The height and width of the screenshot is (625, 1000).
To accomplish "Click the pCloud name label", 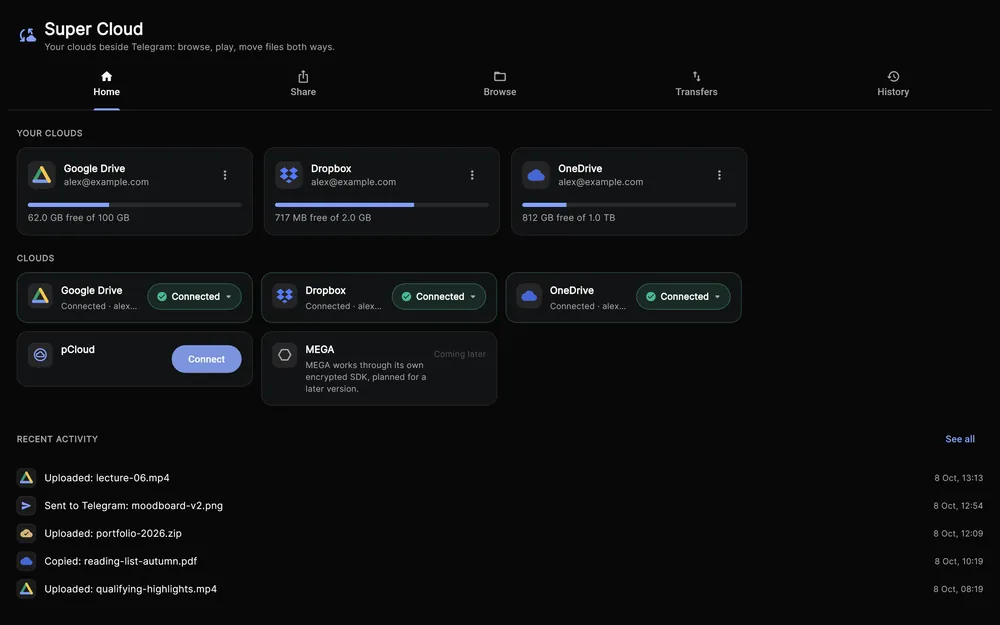I will (78, 349).
